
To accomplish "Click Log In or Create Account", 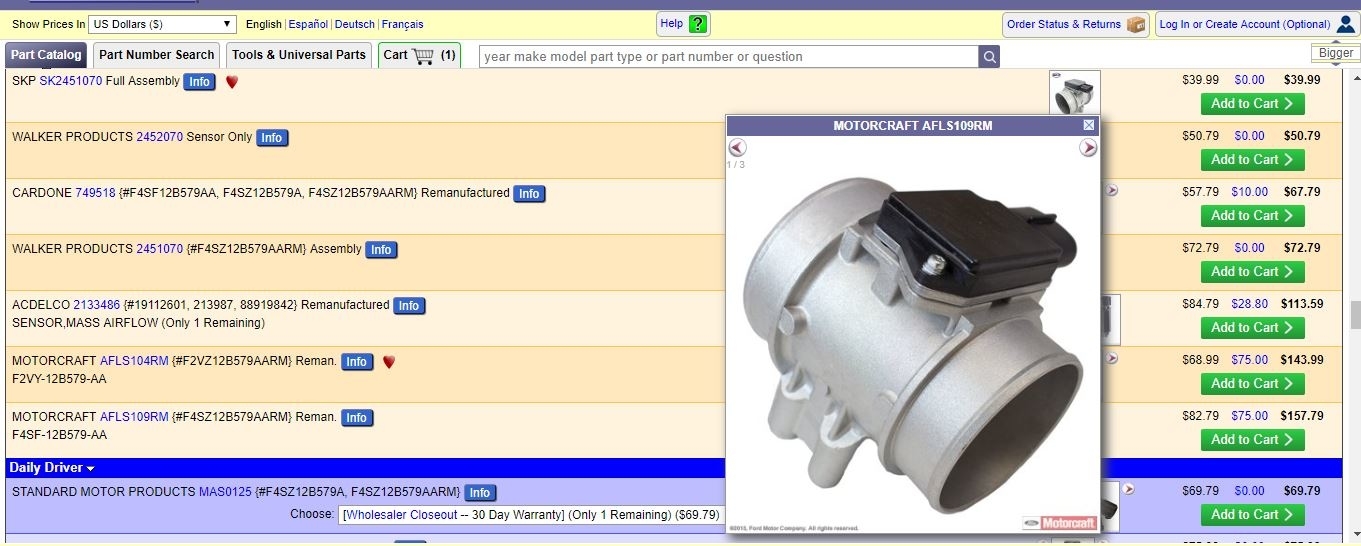I will 1257,24.
